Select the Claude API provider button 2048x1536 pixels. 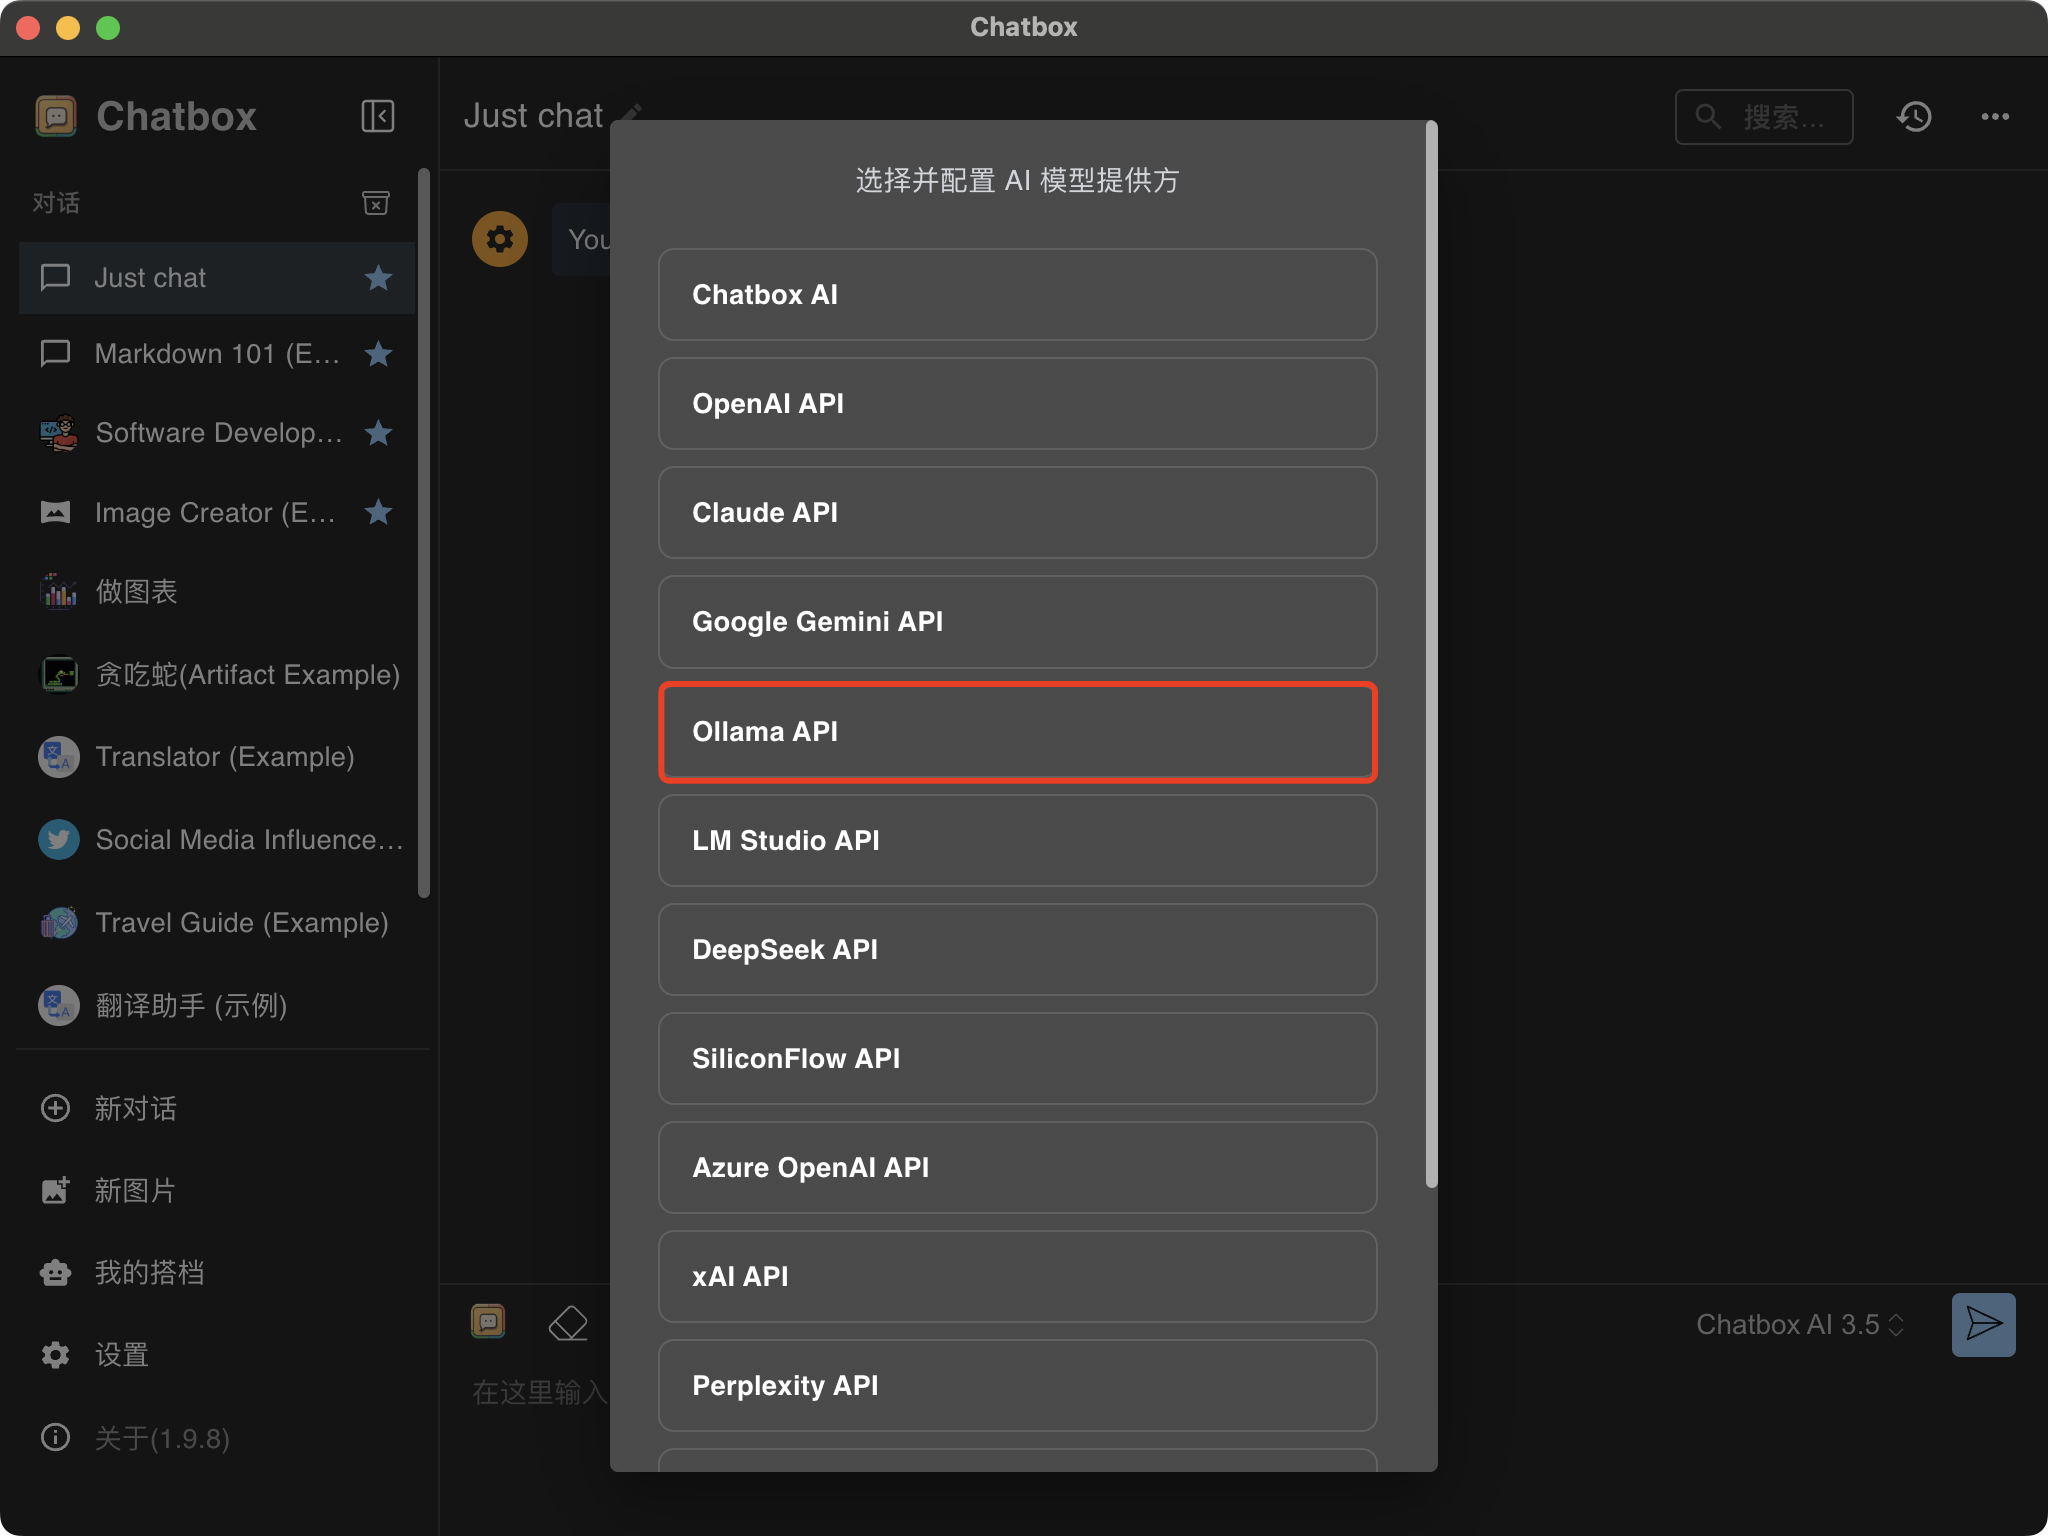[x=1017, y=513]
